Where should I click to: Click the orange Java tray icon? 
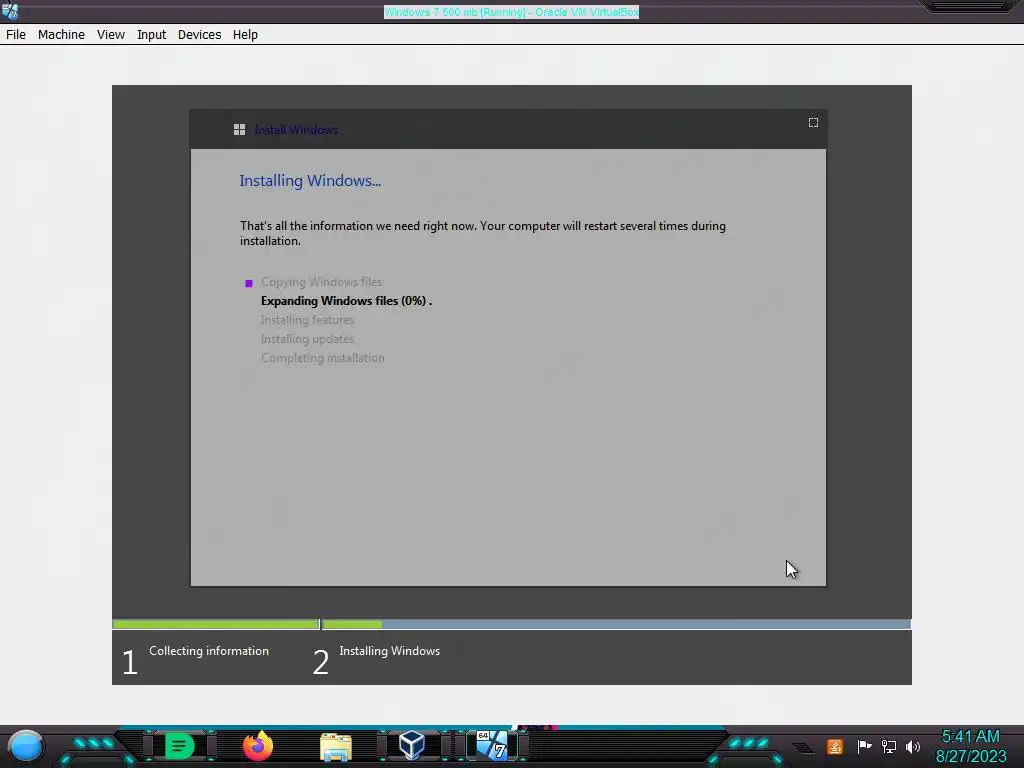point(835,746)
